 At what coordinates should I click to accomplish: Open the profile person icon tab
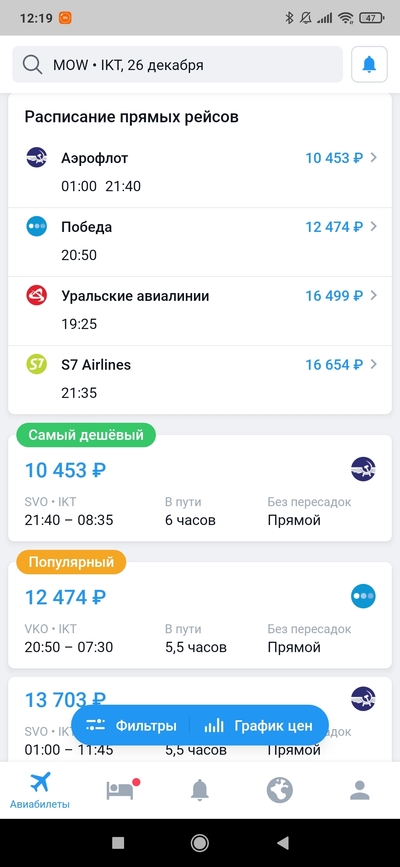point(360,790)
